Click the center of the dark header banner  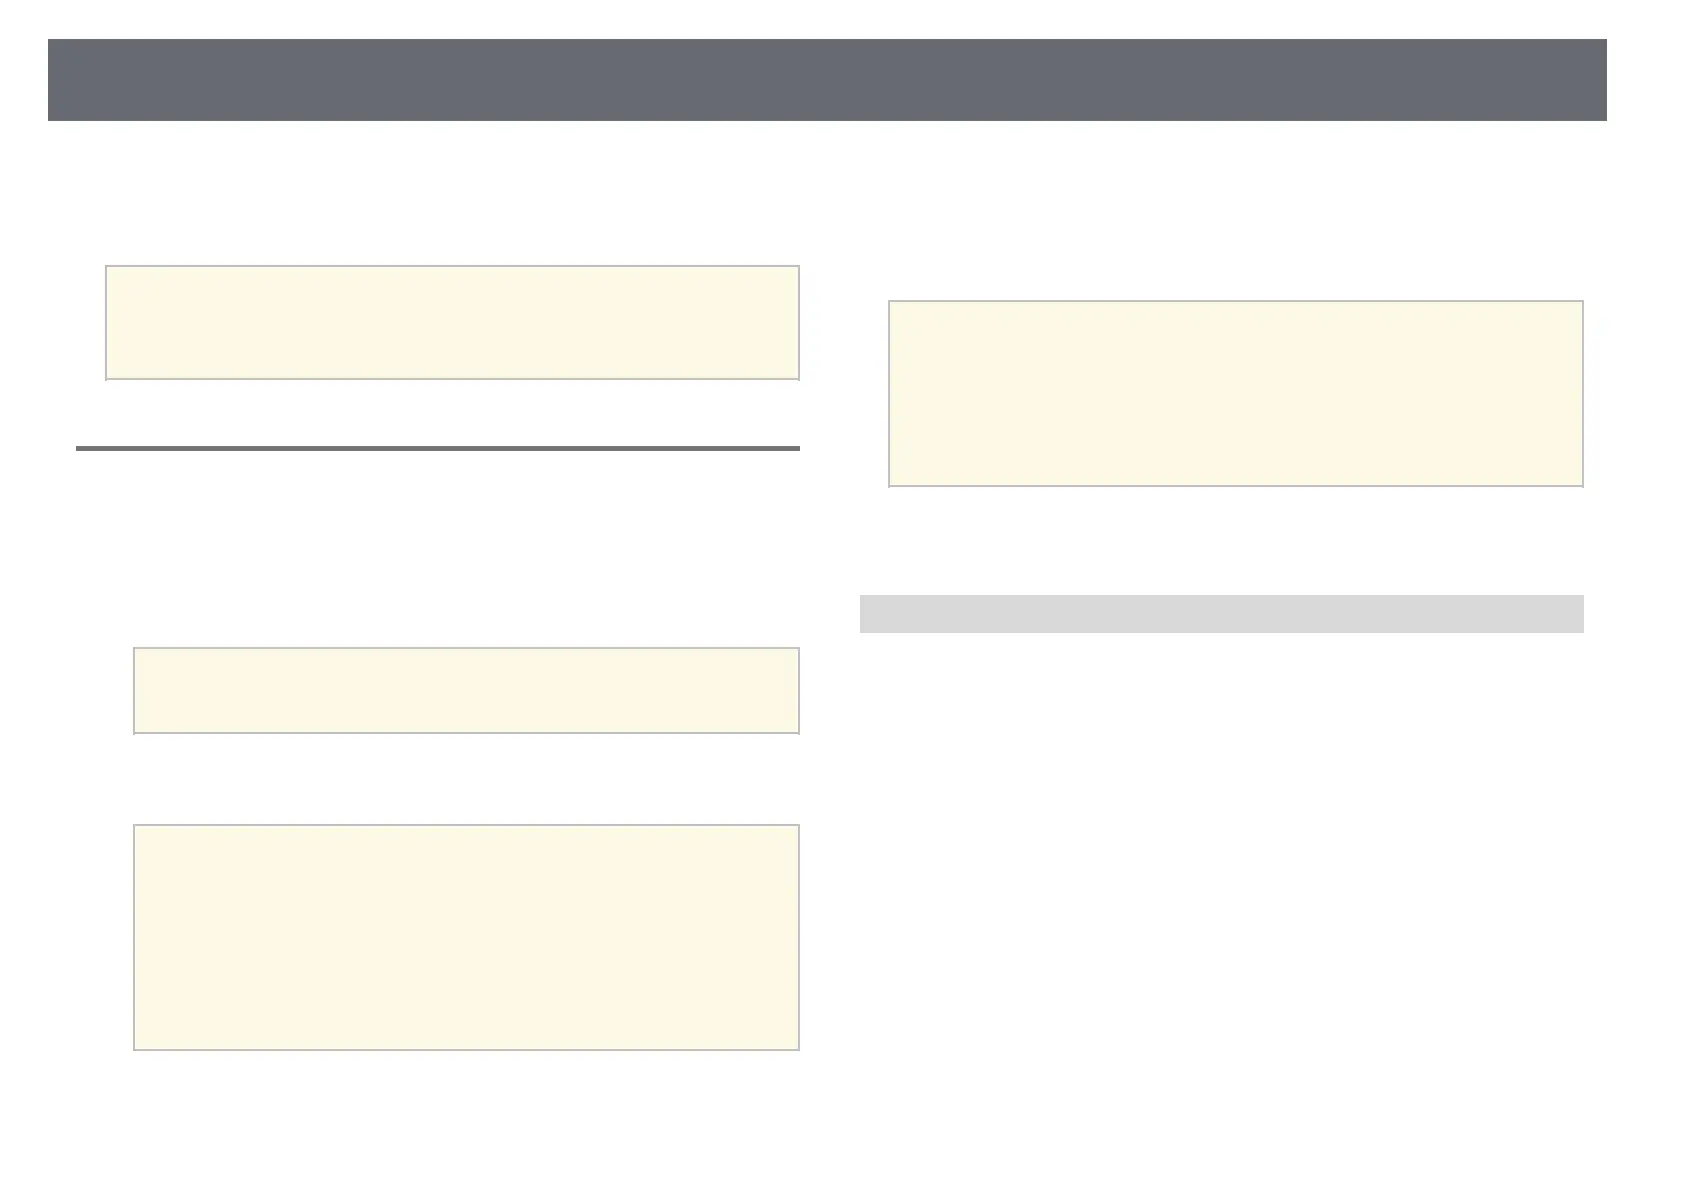point(827,80)
